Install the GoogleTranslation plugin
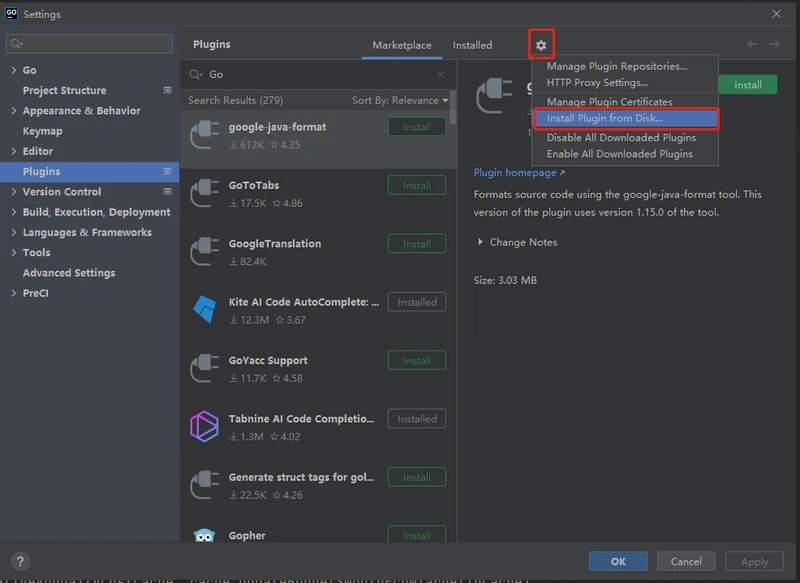This screenshot has height=583, width=800. (417, 244)
